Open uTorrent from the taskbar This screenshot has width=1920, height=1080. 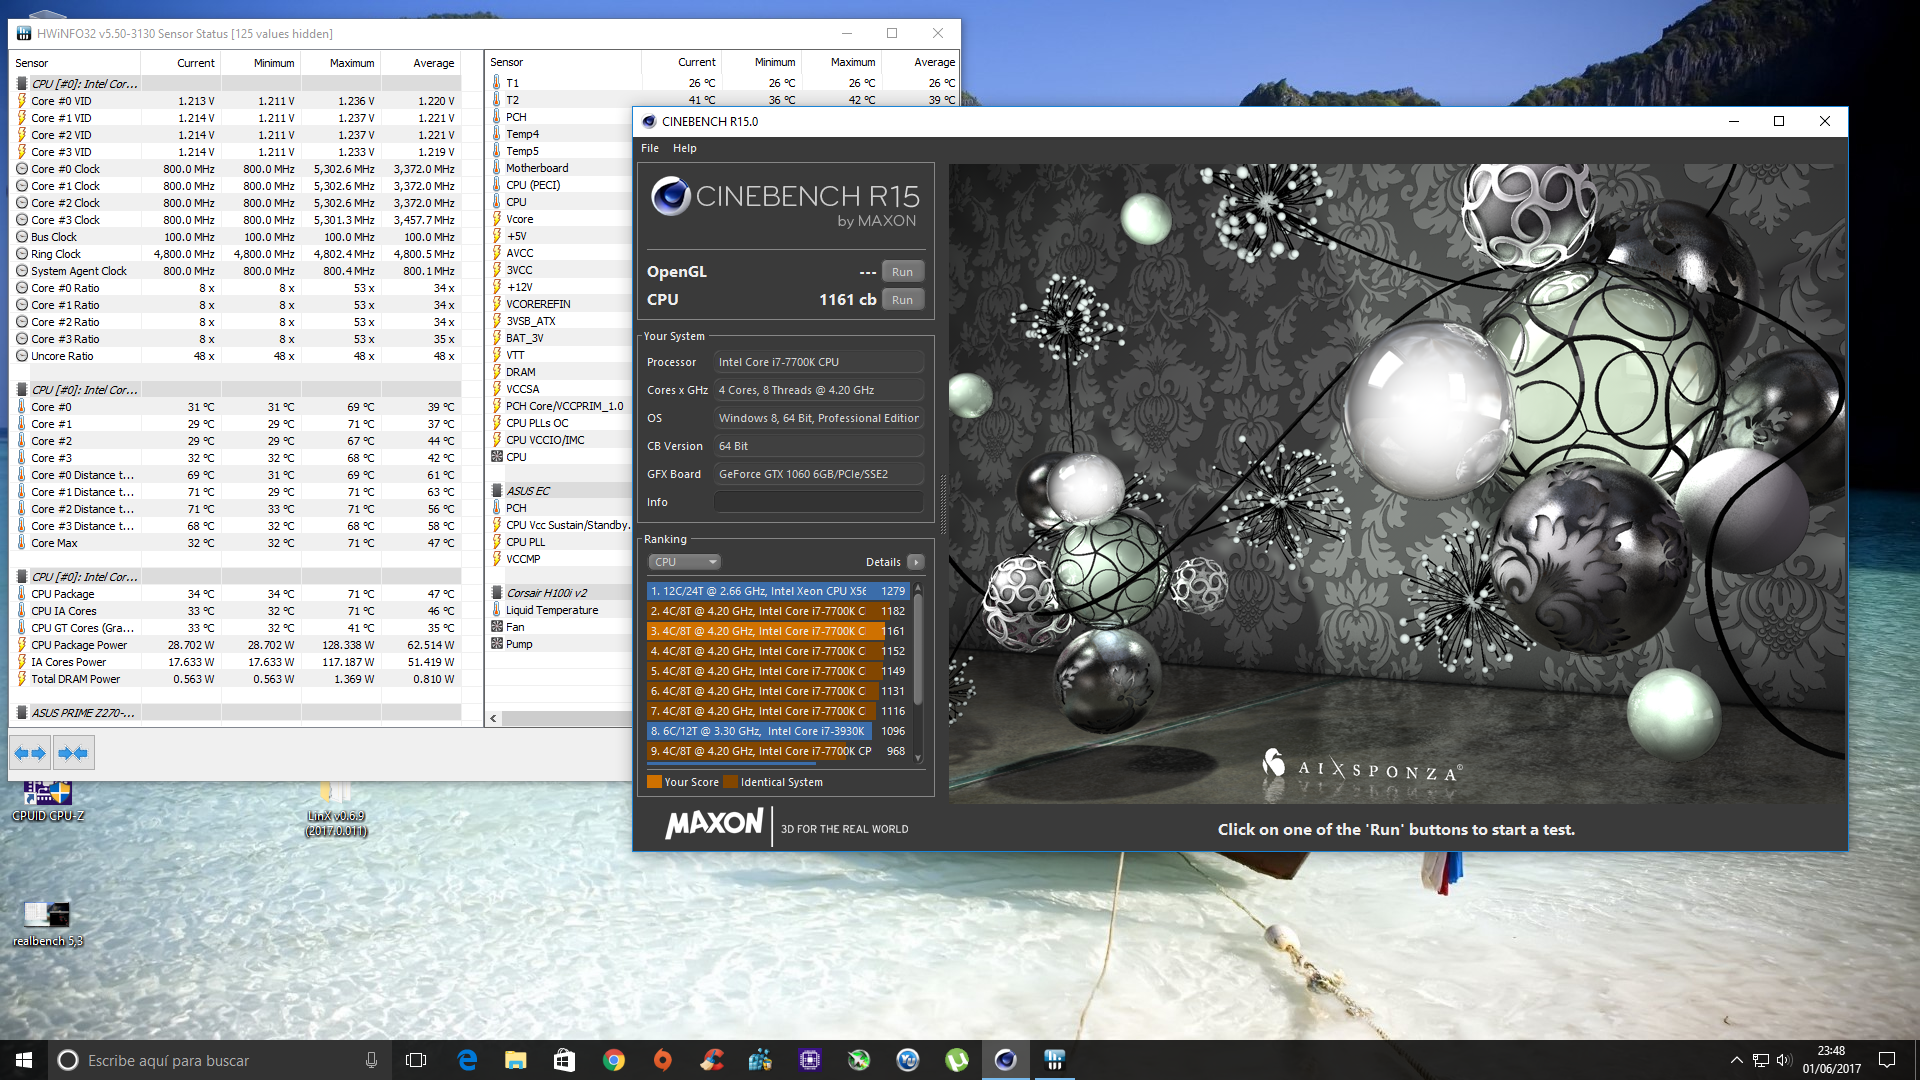(x=957, y=1060)
